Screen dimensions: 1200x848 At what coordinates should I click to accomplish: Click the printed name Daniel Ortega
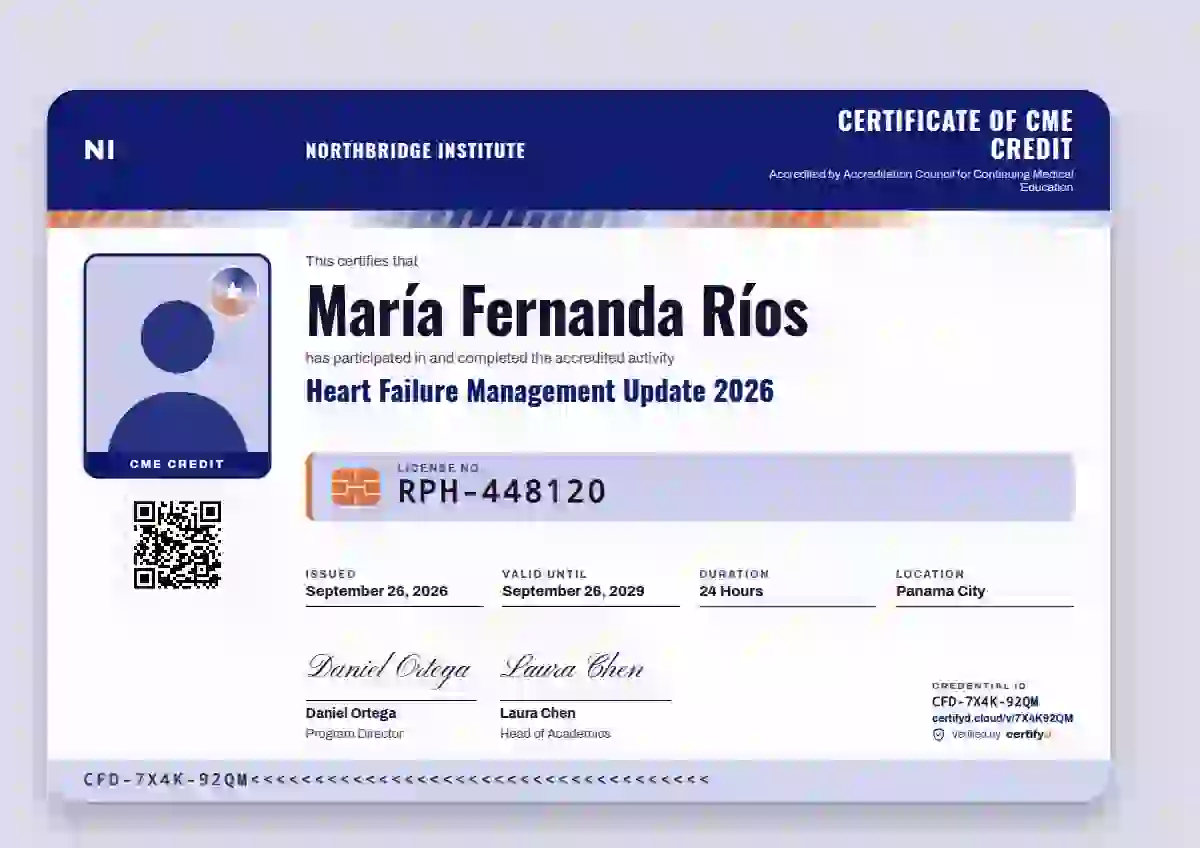tap(351, 713)
